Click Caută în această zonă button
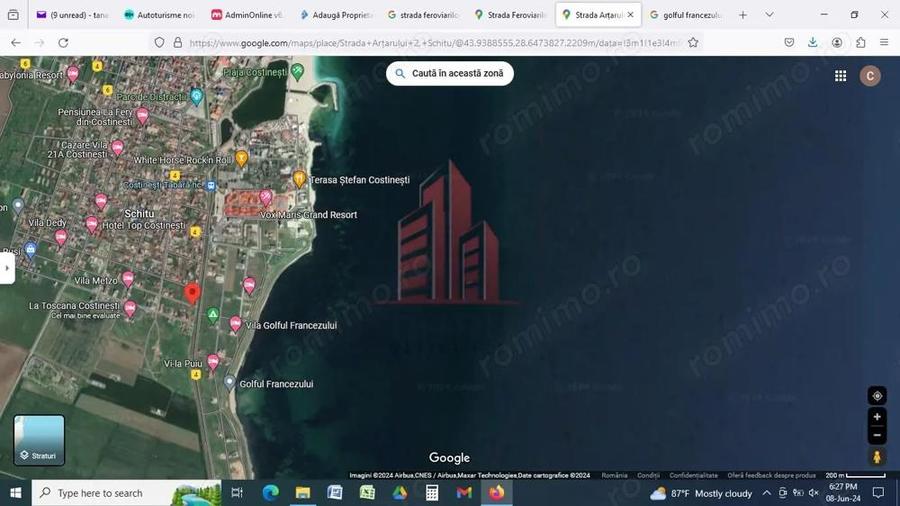The image size is (900, 506). [x=450, y=73]
